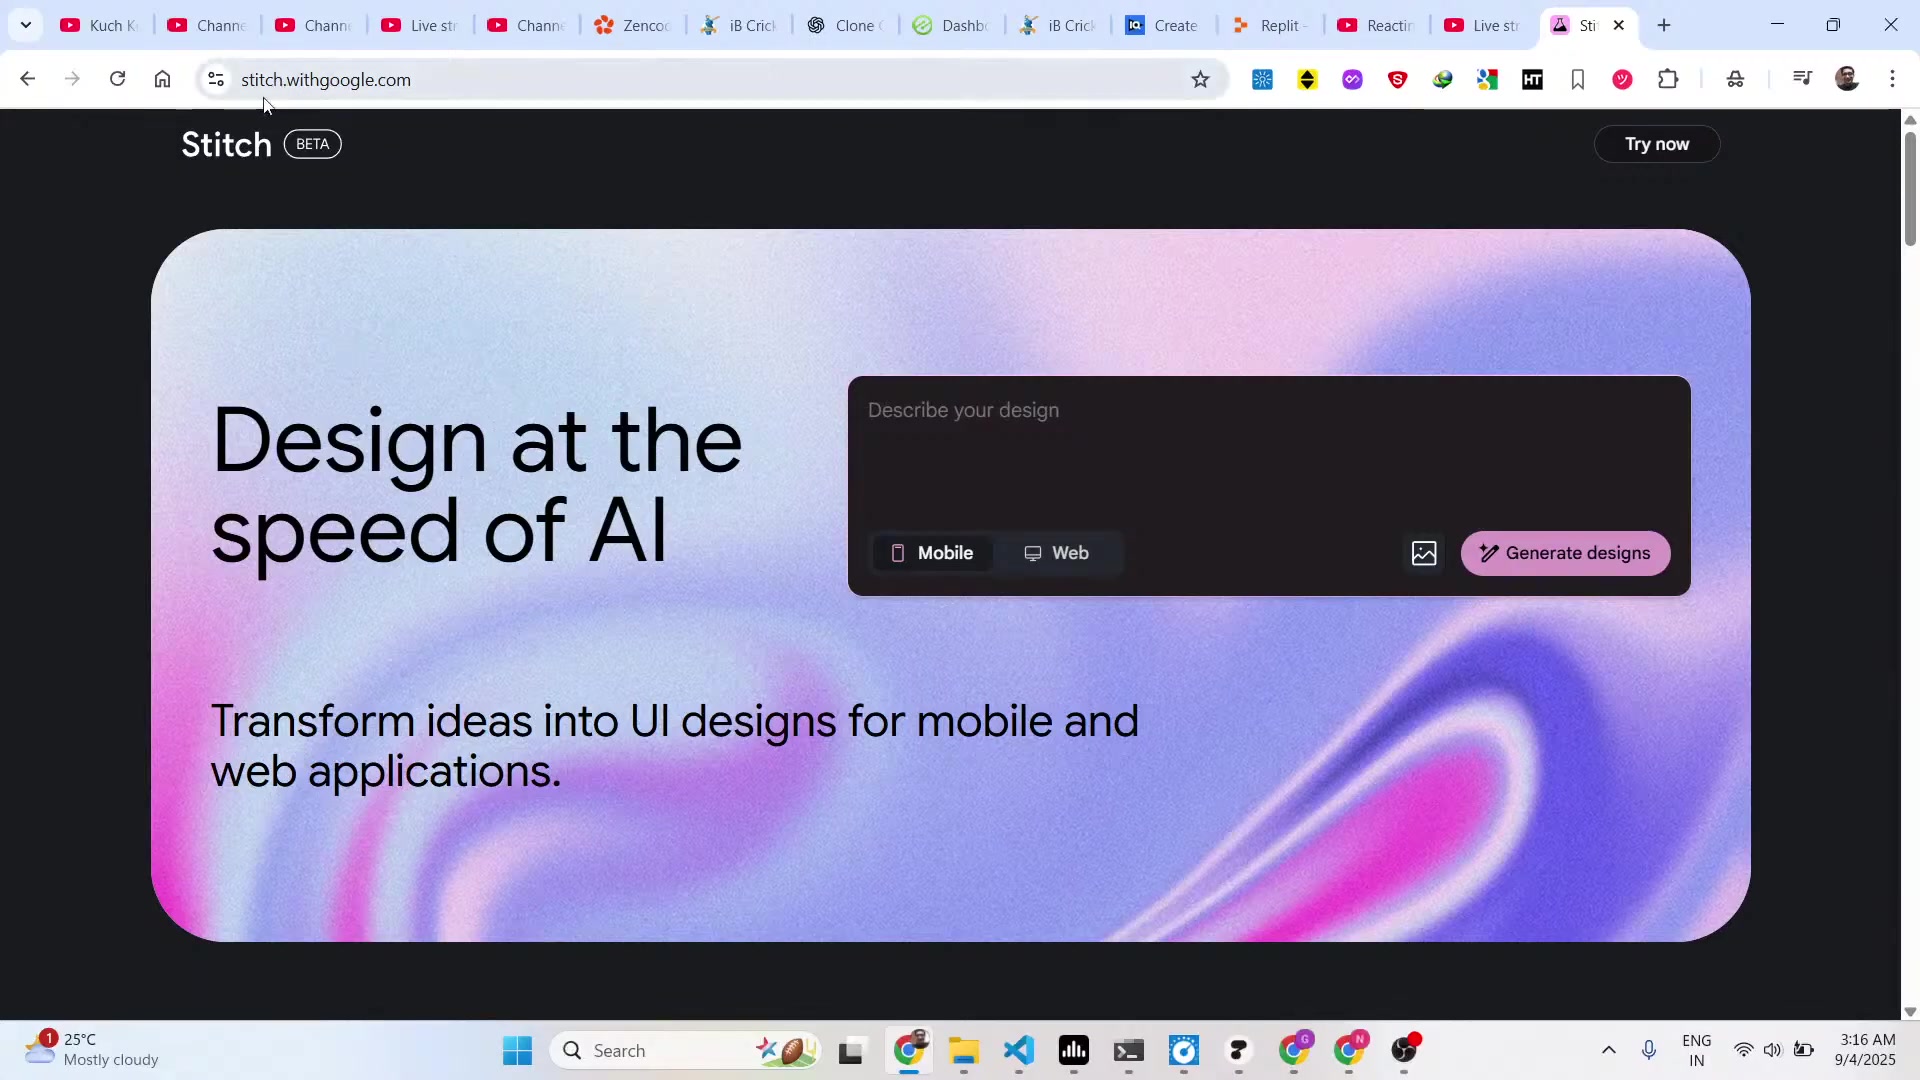Bookmark this page with the star icon
Screen dimensions: 1920x1080
(1200, 79)
